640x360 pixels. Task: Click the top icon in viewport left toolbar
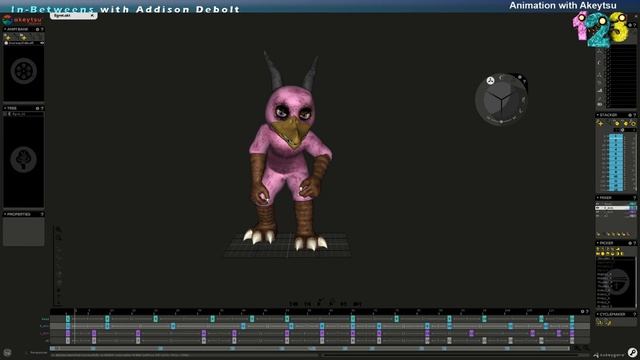[58, 229]
